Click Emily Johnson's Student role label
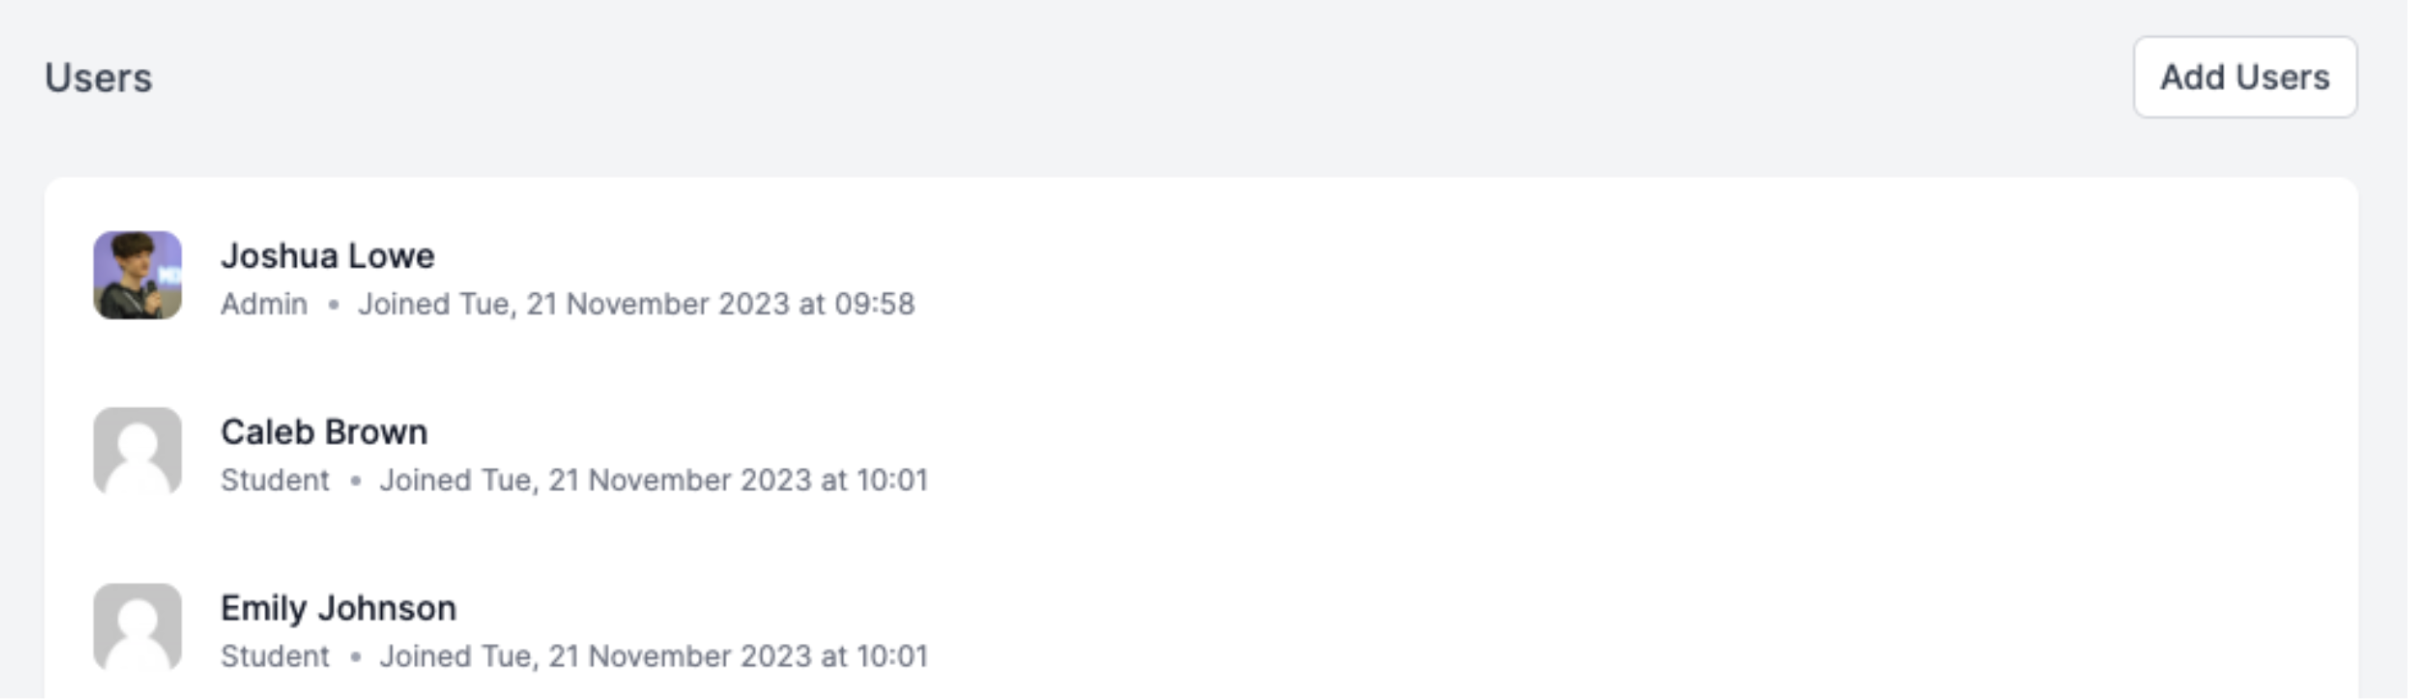 (275, 655)
